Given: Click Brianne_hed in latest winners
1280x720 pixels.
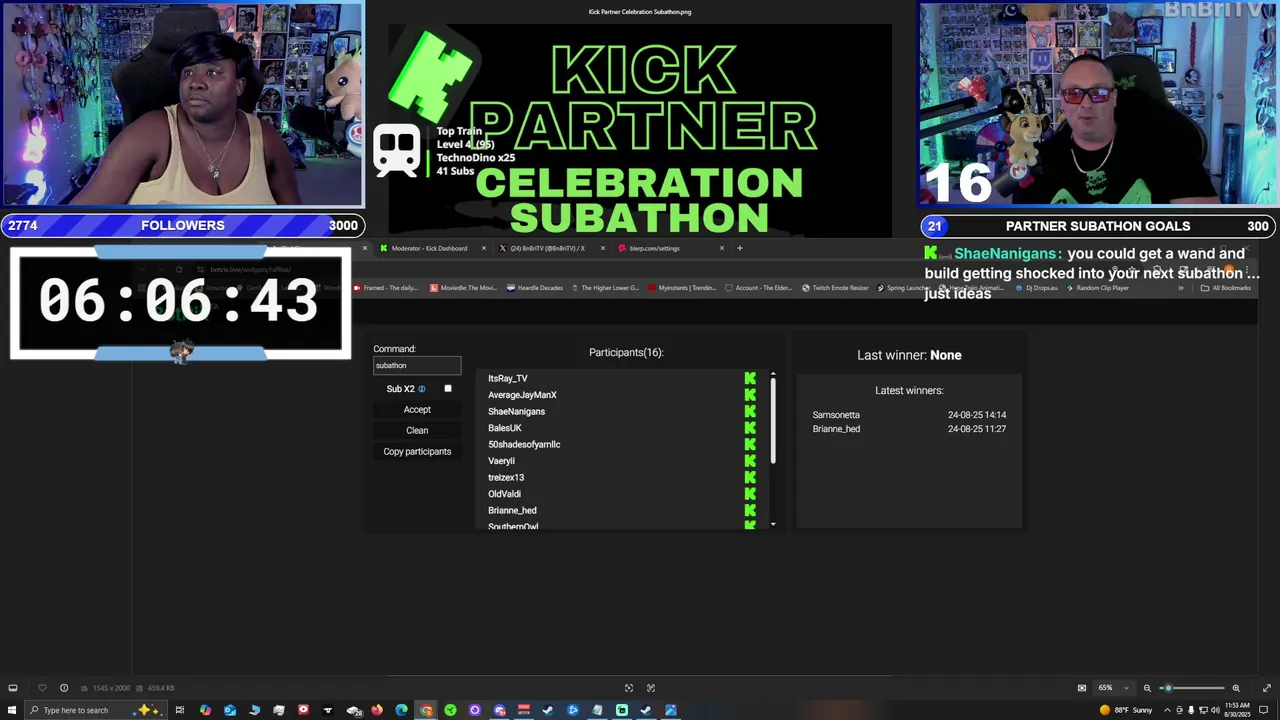Looking at the screenshot, I should click(836, 429).
